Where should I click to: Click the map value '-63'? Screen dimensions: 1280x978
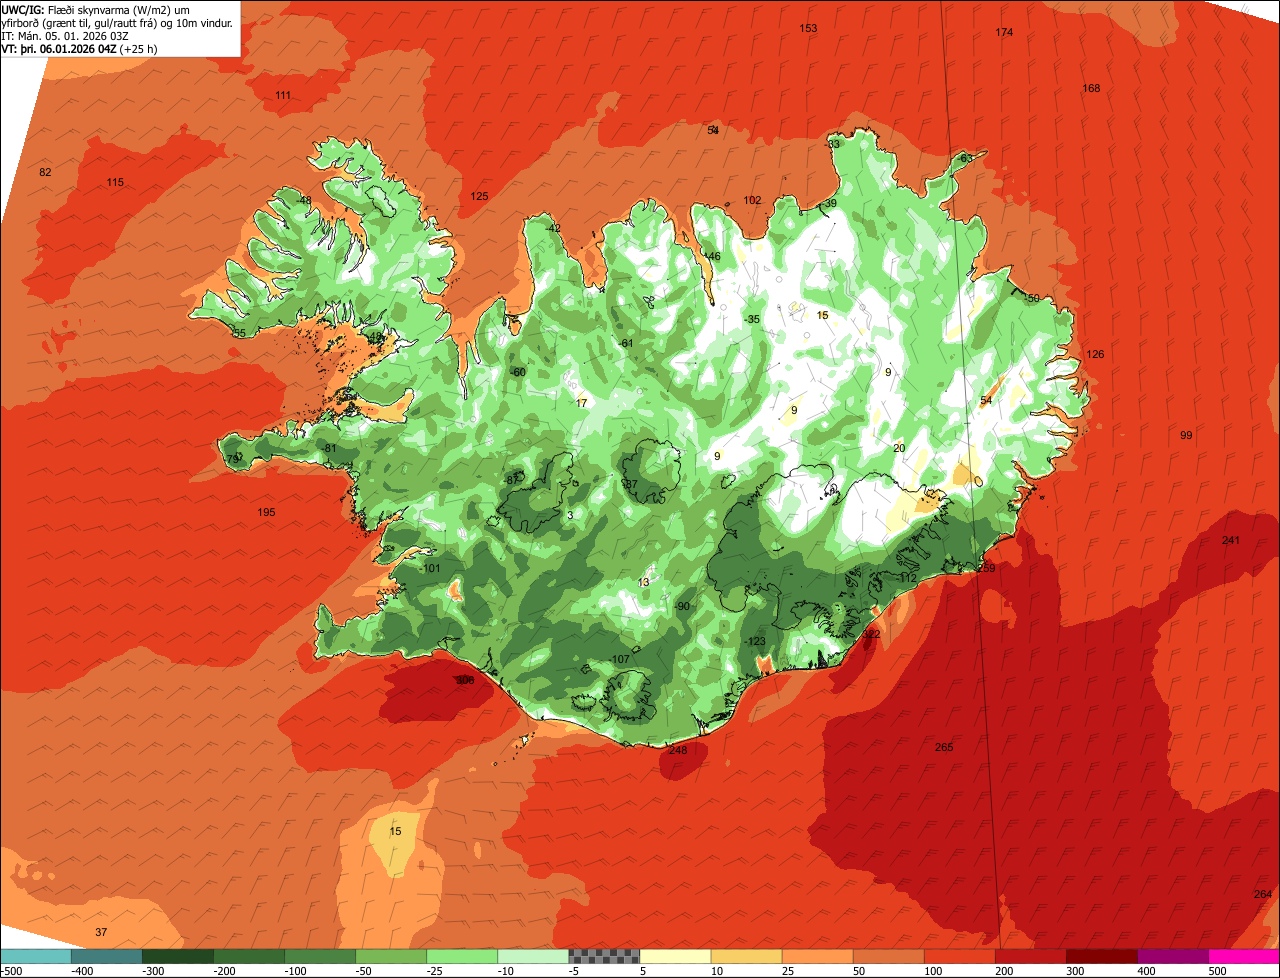pos(964,159)
